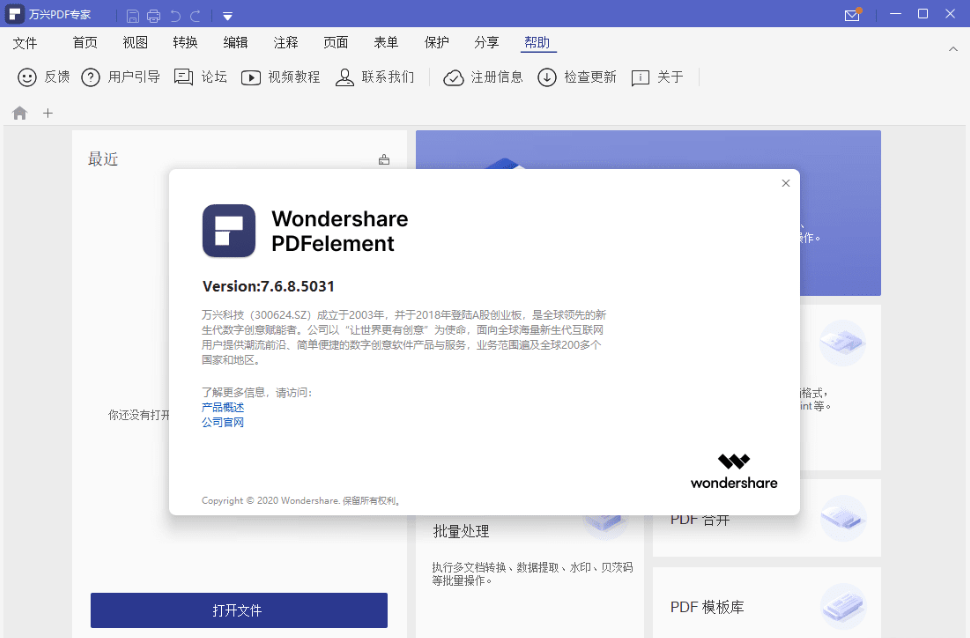Click the Copyright 2020 Wondershare text

(301, 501)
